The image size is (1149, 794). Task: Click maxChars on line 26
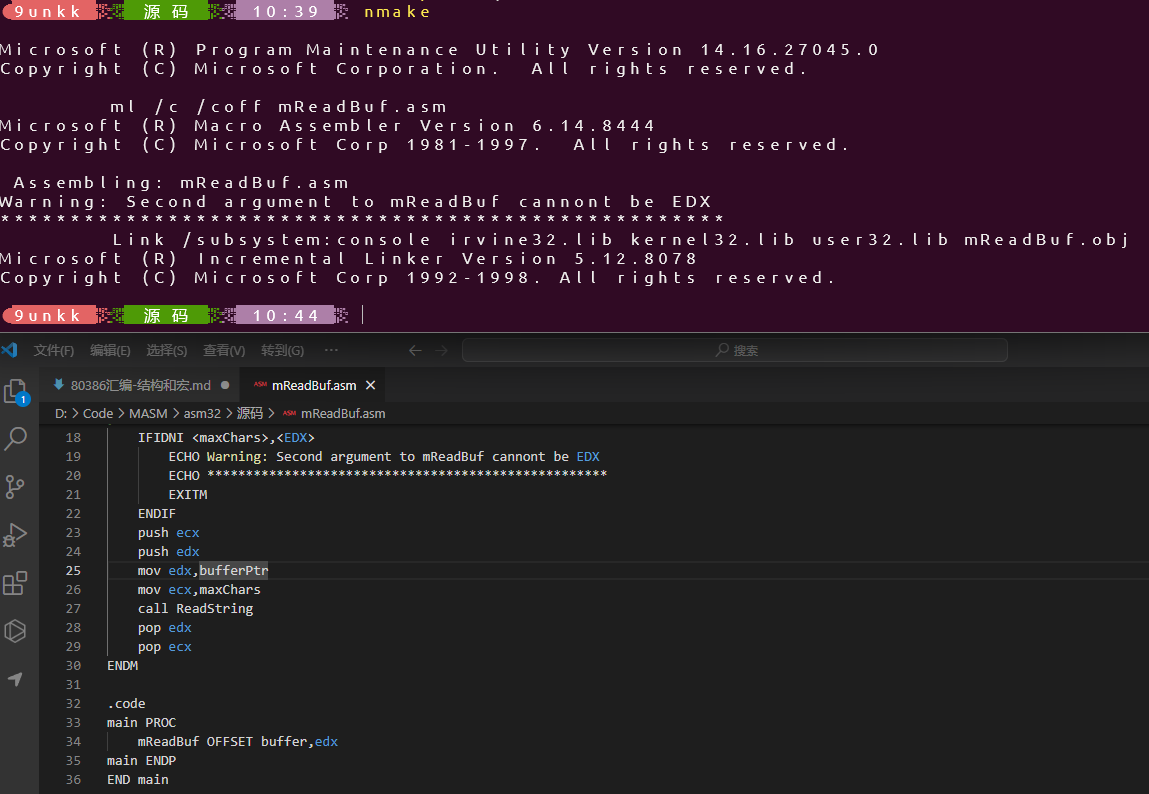[229, 590]
